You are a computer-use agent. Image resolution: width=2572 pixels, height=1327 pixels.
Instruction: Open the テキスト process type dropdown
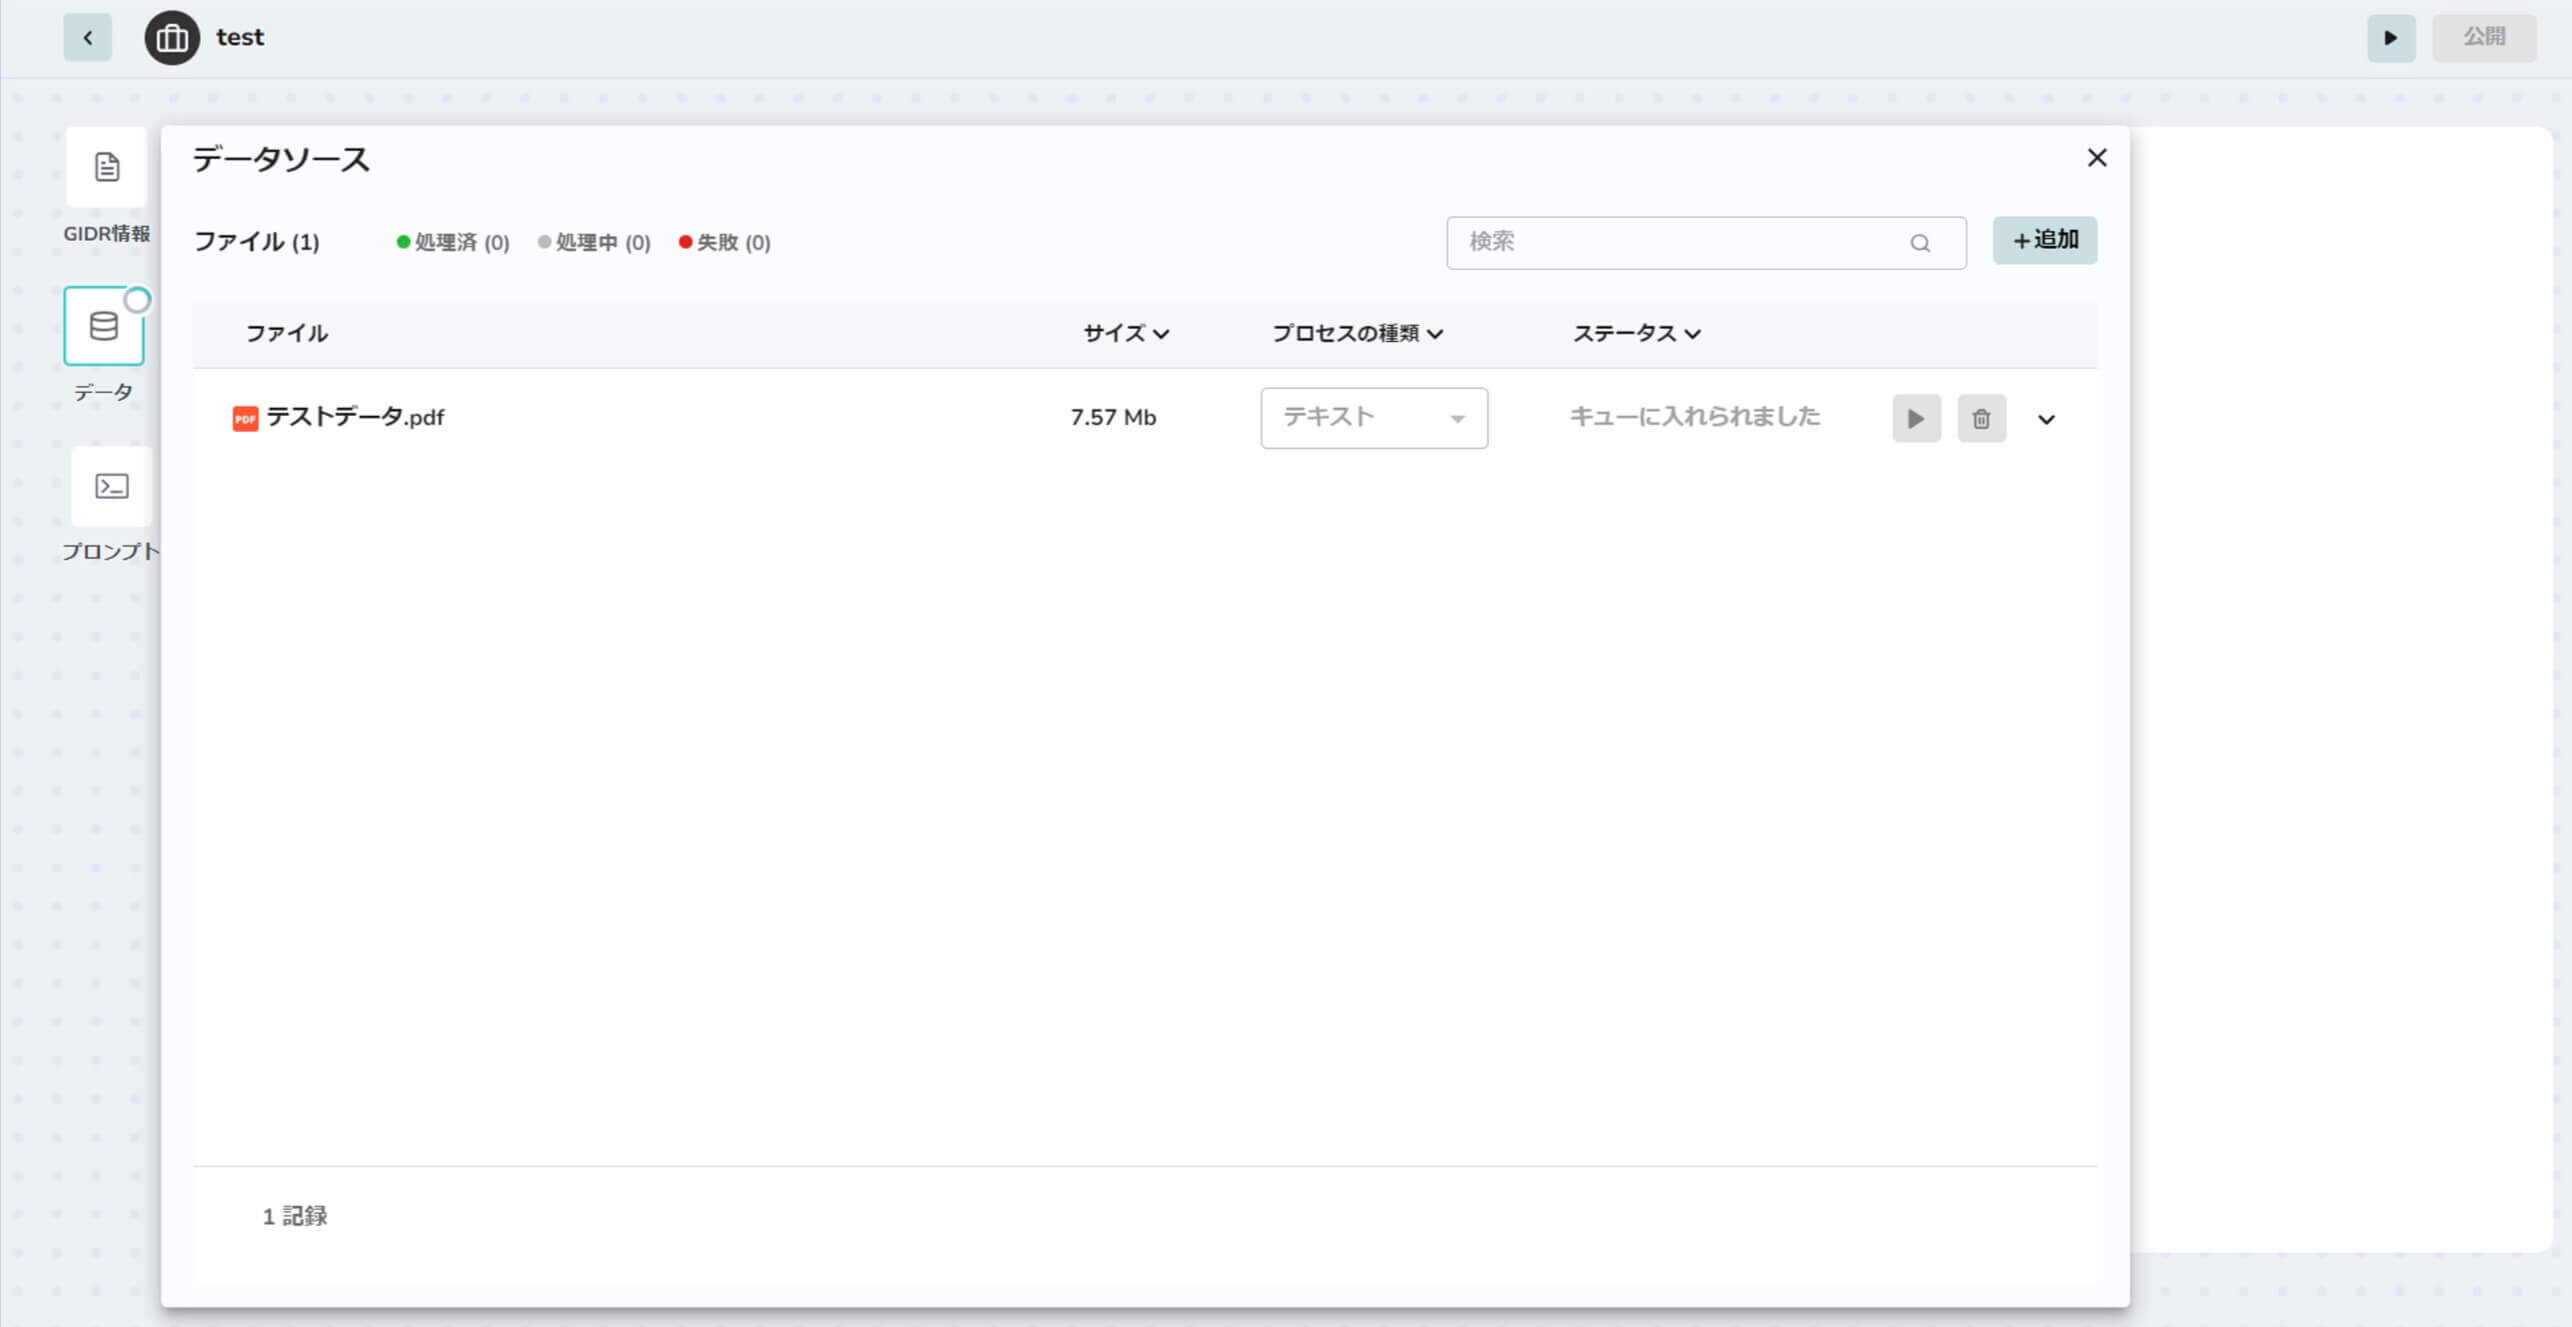click(x=1374, y=418)
